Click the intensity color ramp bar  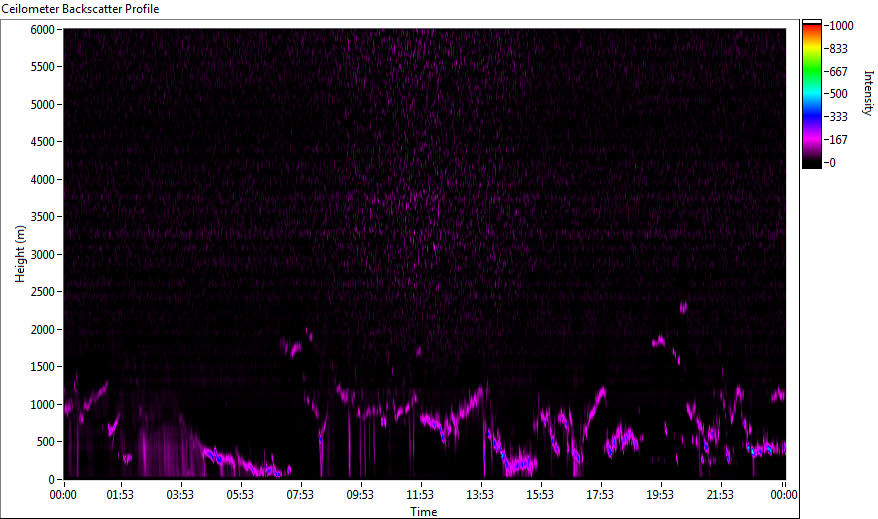[x=811, y=94]
